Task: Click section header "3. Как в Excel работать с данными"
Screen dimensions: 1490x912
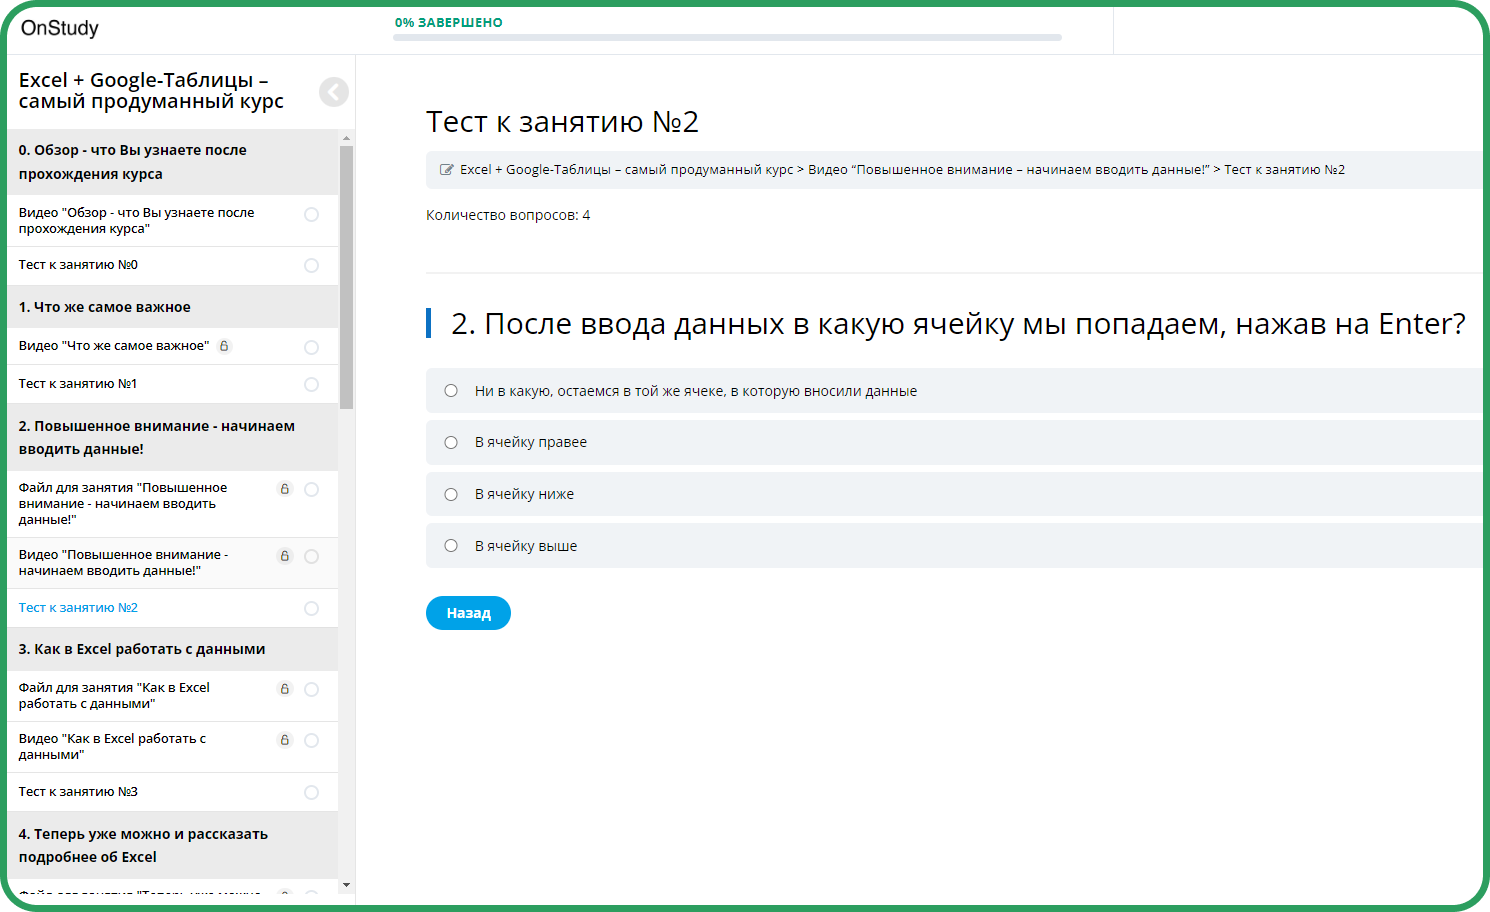Action: (173, 649)
